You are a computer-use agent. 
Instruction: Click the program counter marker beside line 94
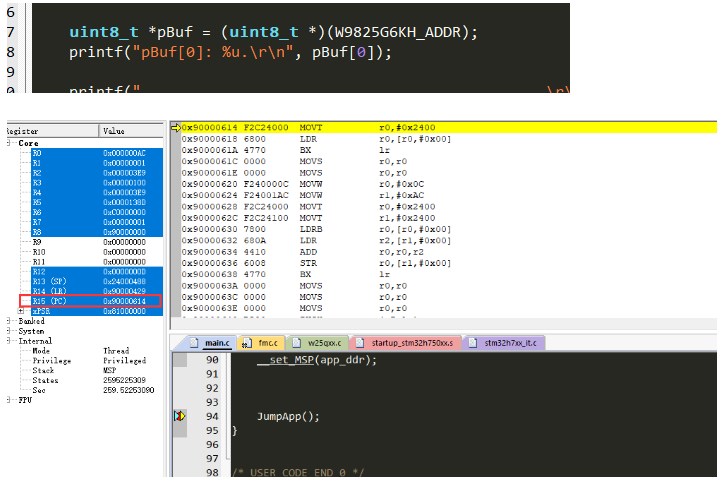point(180,415)
